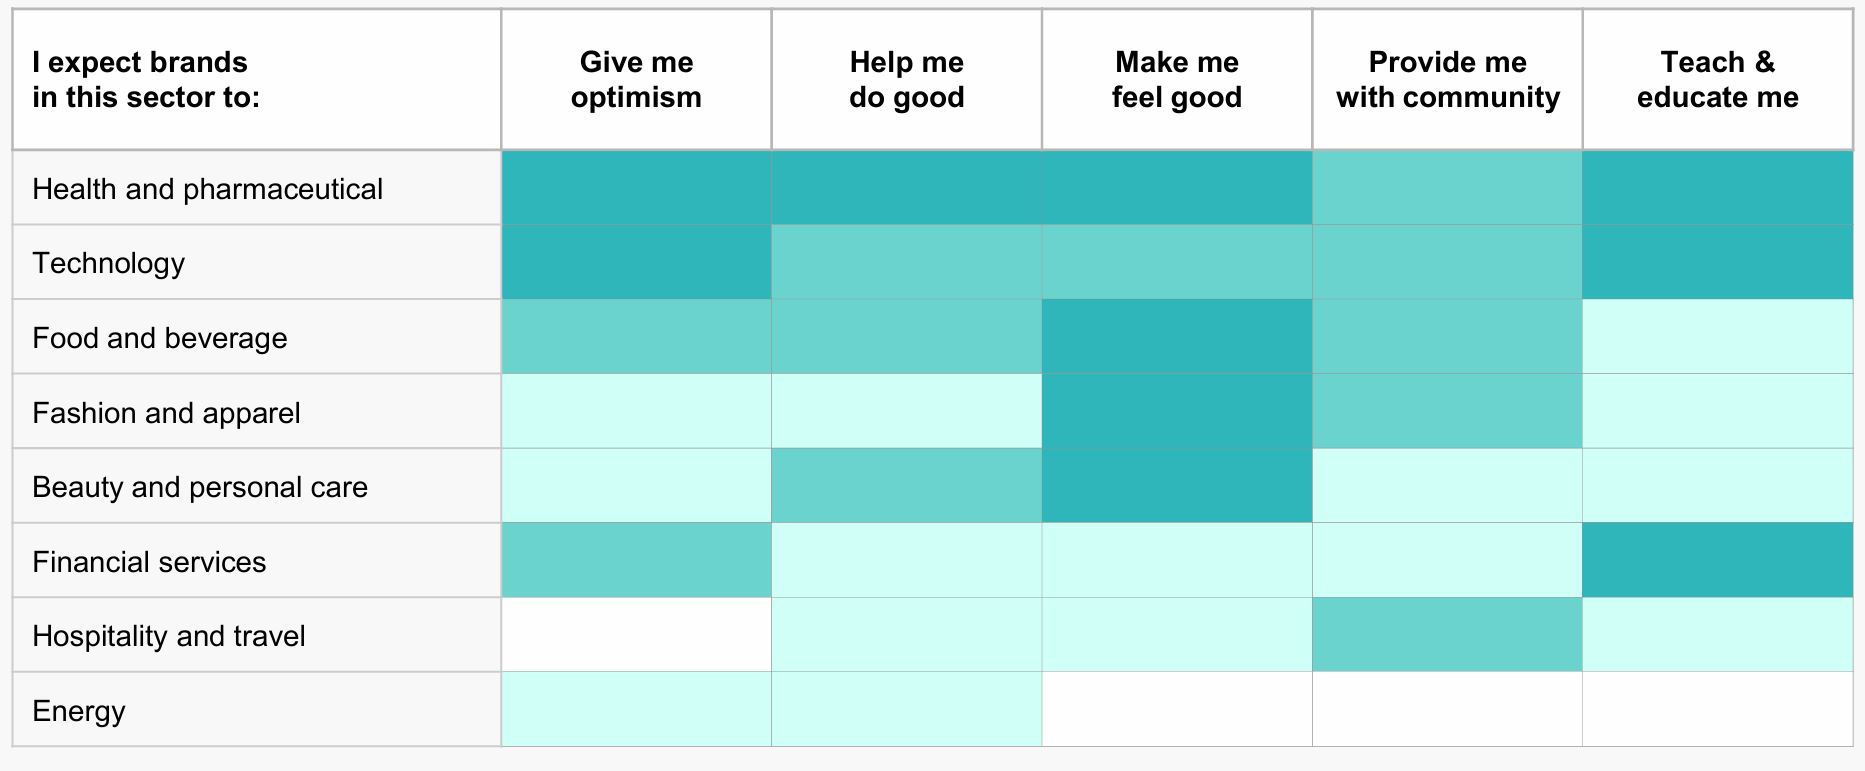The image size is (1865, 771).
Task: Click the "Health and pharmaceutical" row label
Action: [x=207, y=189]
